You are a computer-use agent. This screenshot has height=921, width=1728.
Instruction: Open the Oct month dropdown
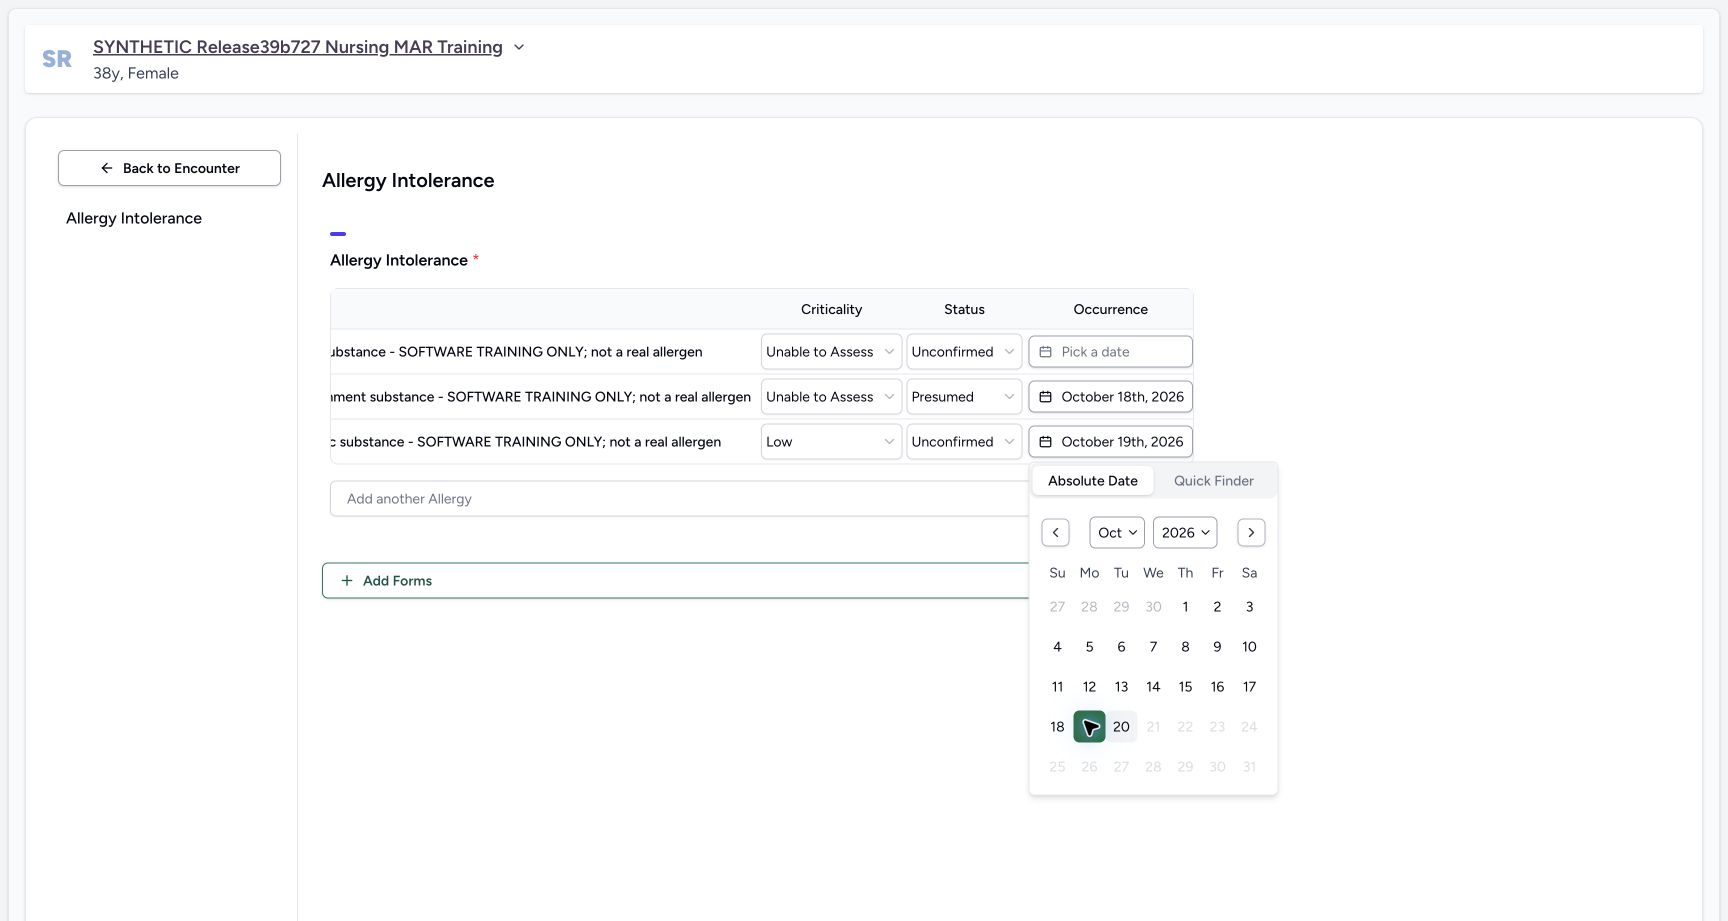1117,533
